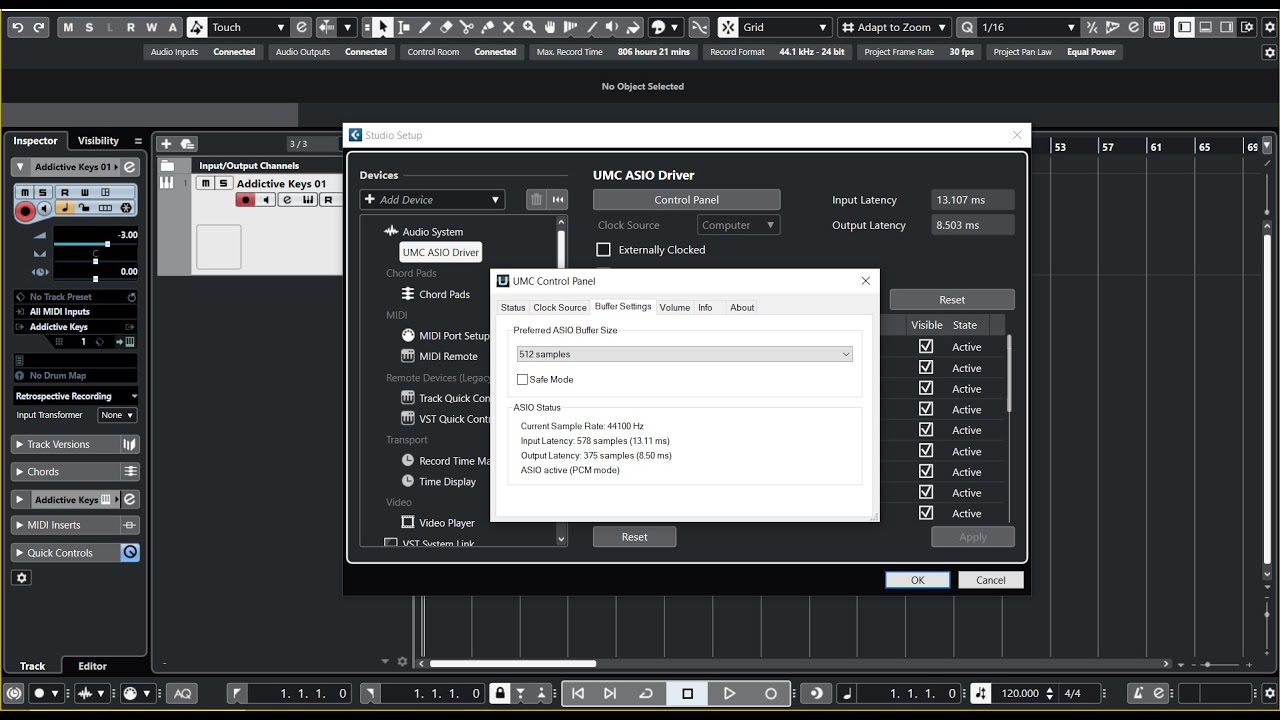Select the Glue tool
1280x720 pixels.
click(488, 27)
